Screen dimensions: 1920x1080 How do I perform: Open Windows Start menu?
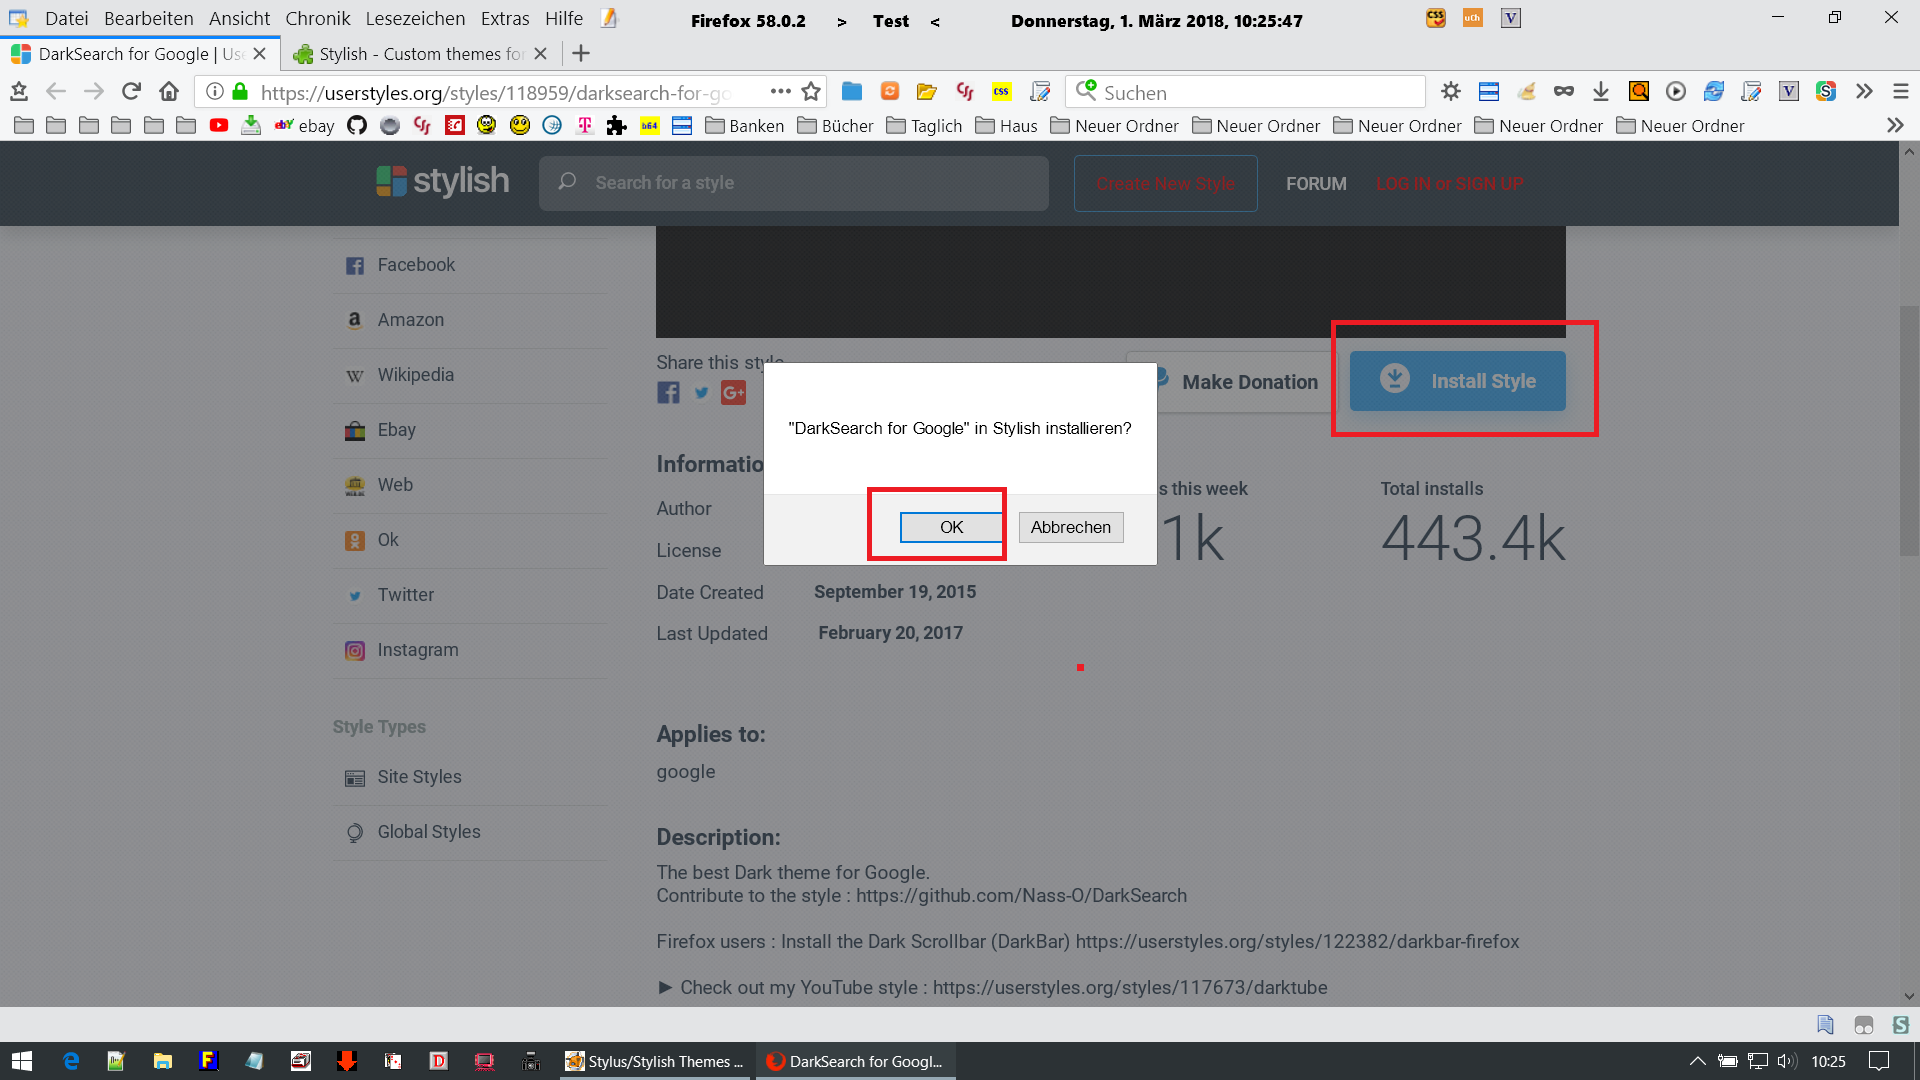tap(22, 1061)
